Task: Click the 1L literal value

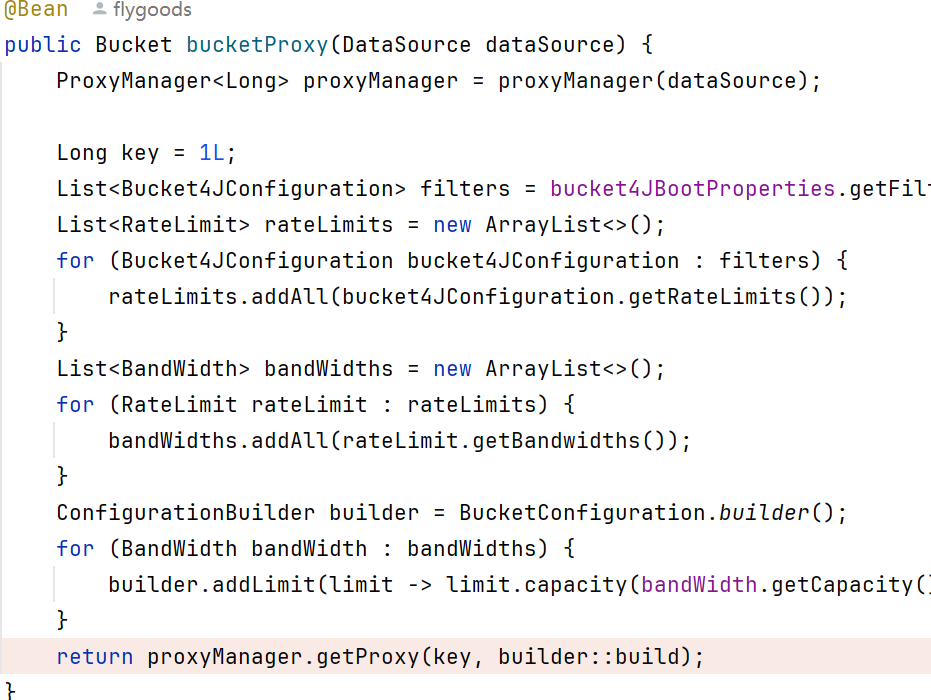Action: (x=212, y=153)
